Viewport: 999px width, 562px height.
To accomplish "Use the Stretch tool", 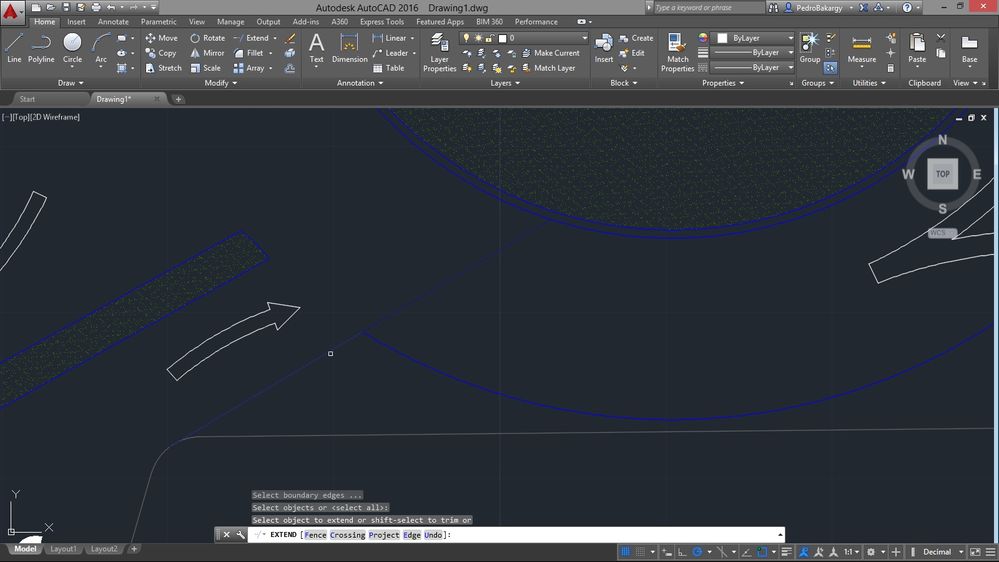I will point(163,68).
